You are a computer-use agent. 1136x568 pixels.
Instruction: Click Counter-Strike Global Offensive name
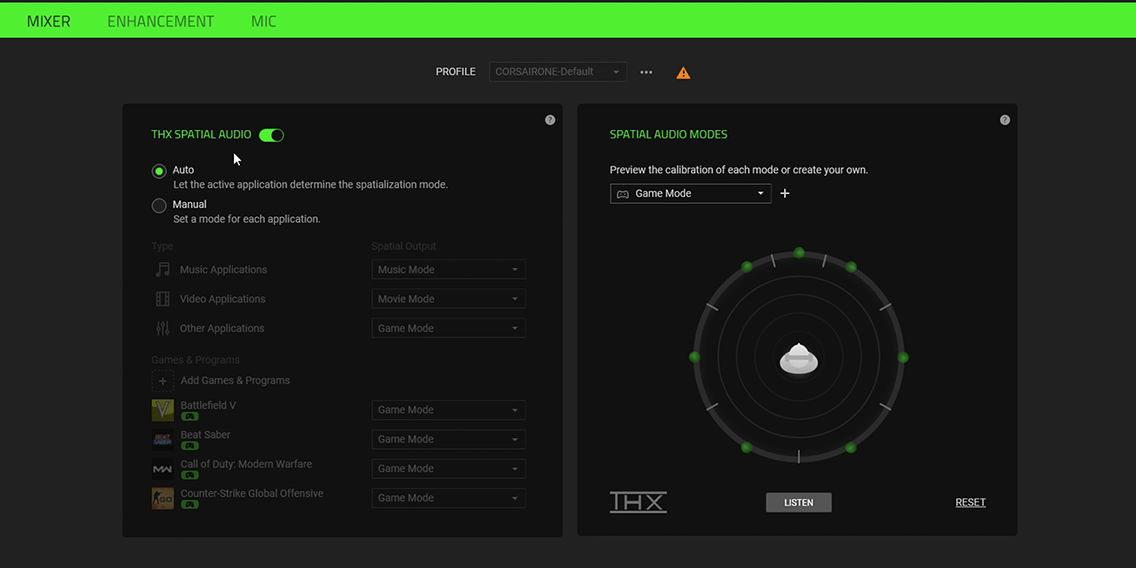(252, 493)
